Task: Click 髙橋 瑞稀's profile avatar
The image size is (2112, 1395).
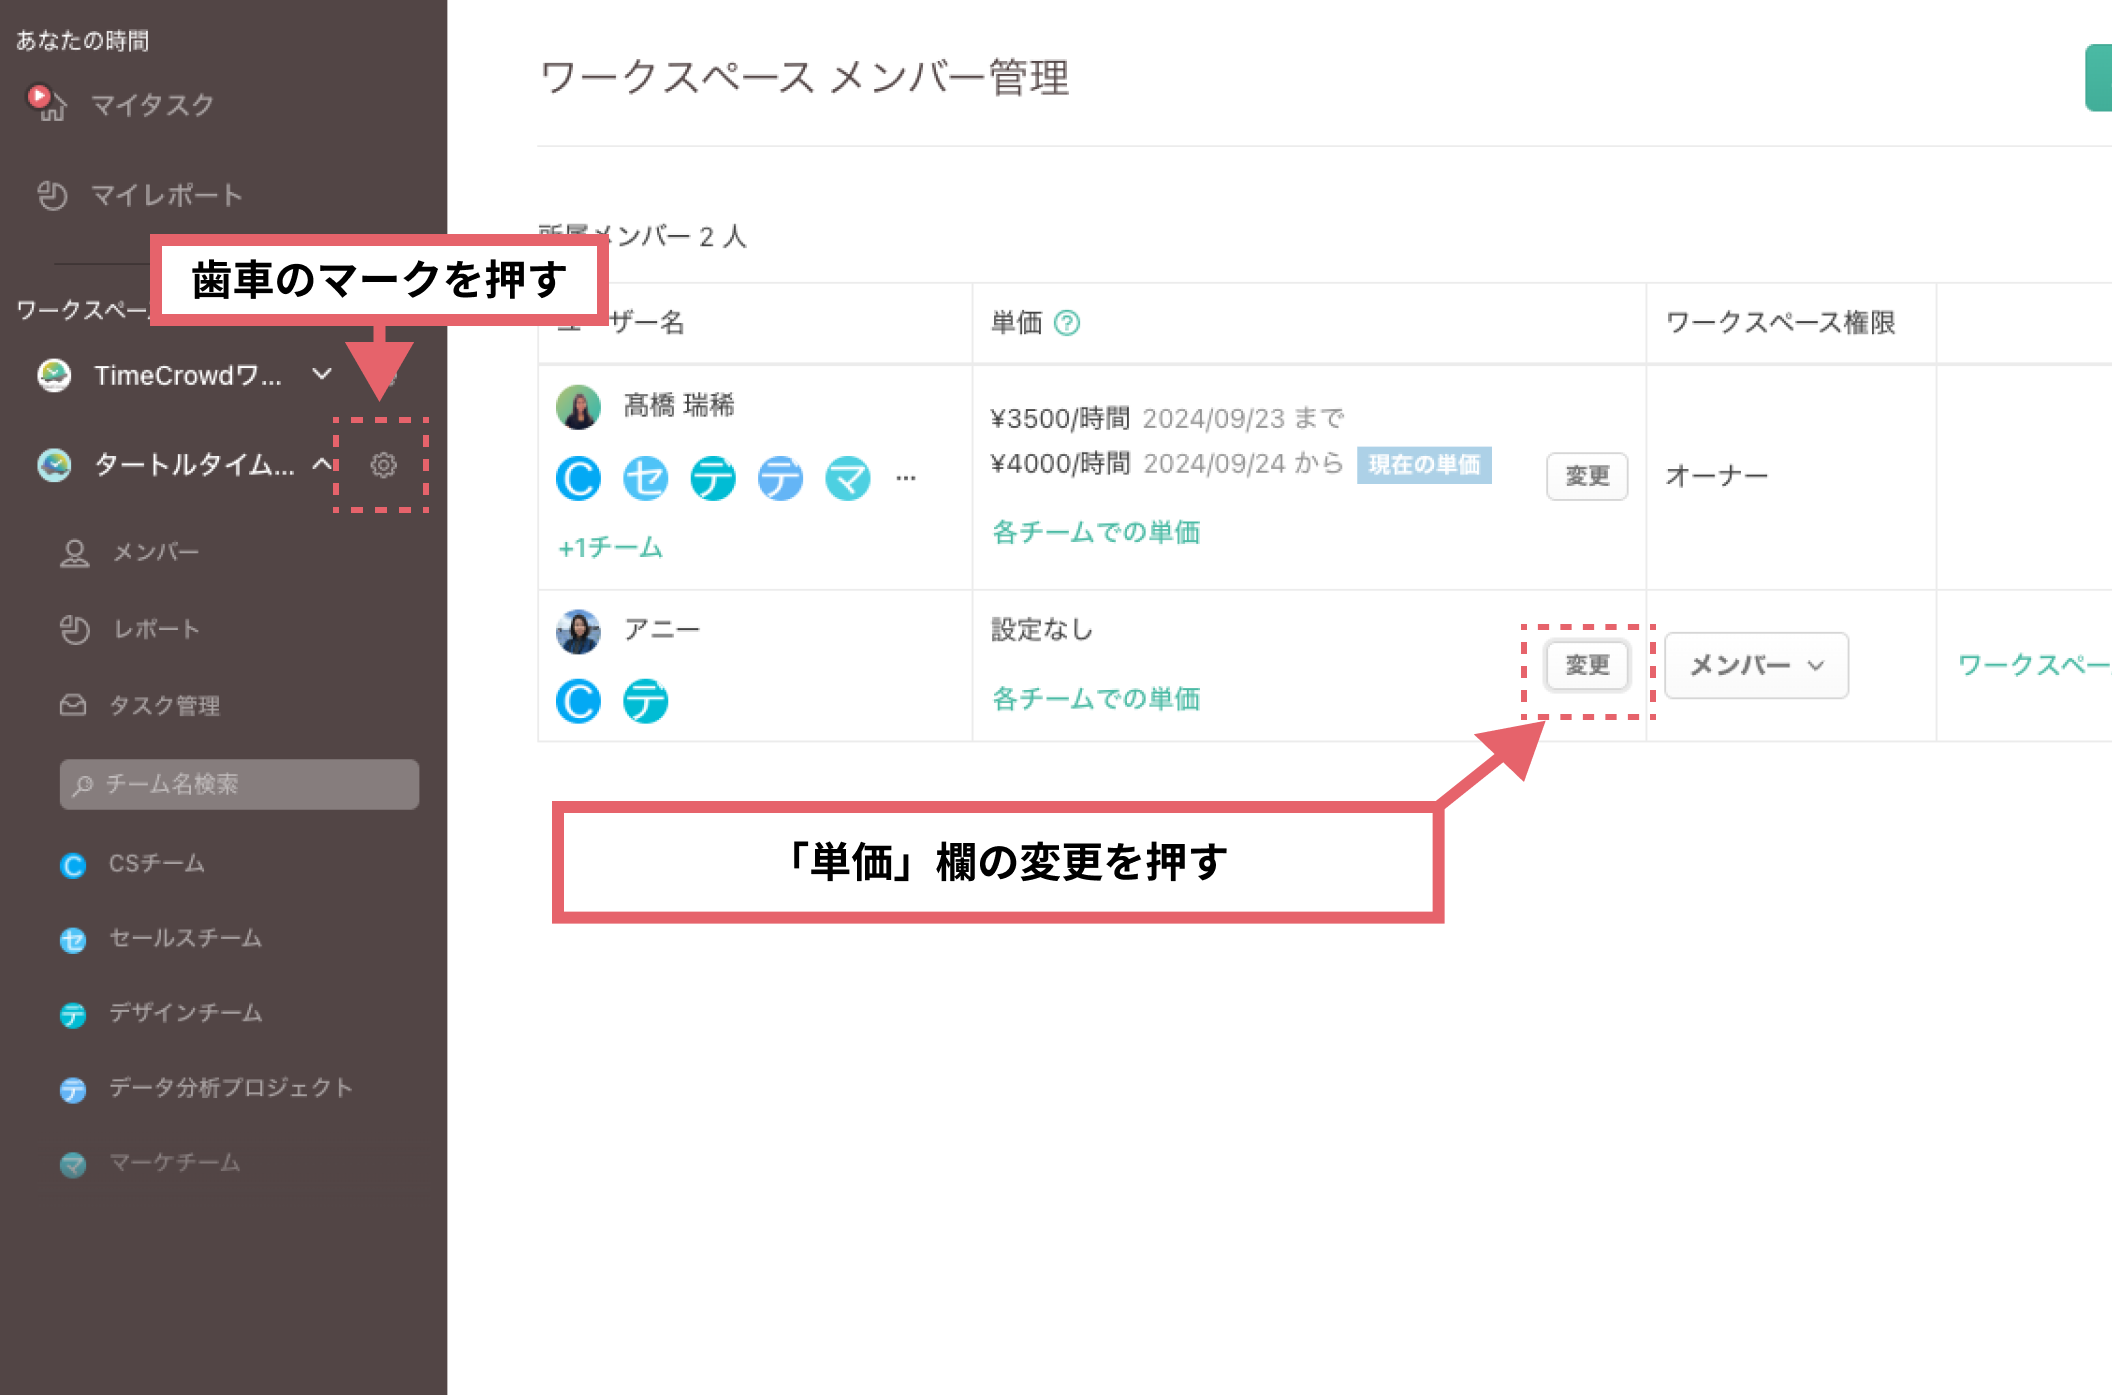Action: click(578, 407)
